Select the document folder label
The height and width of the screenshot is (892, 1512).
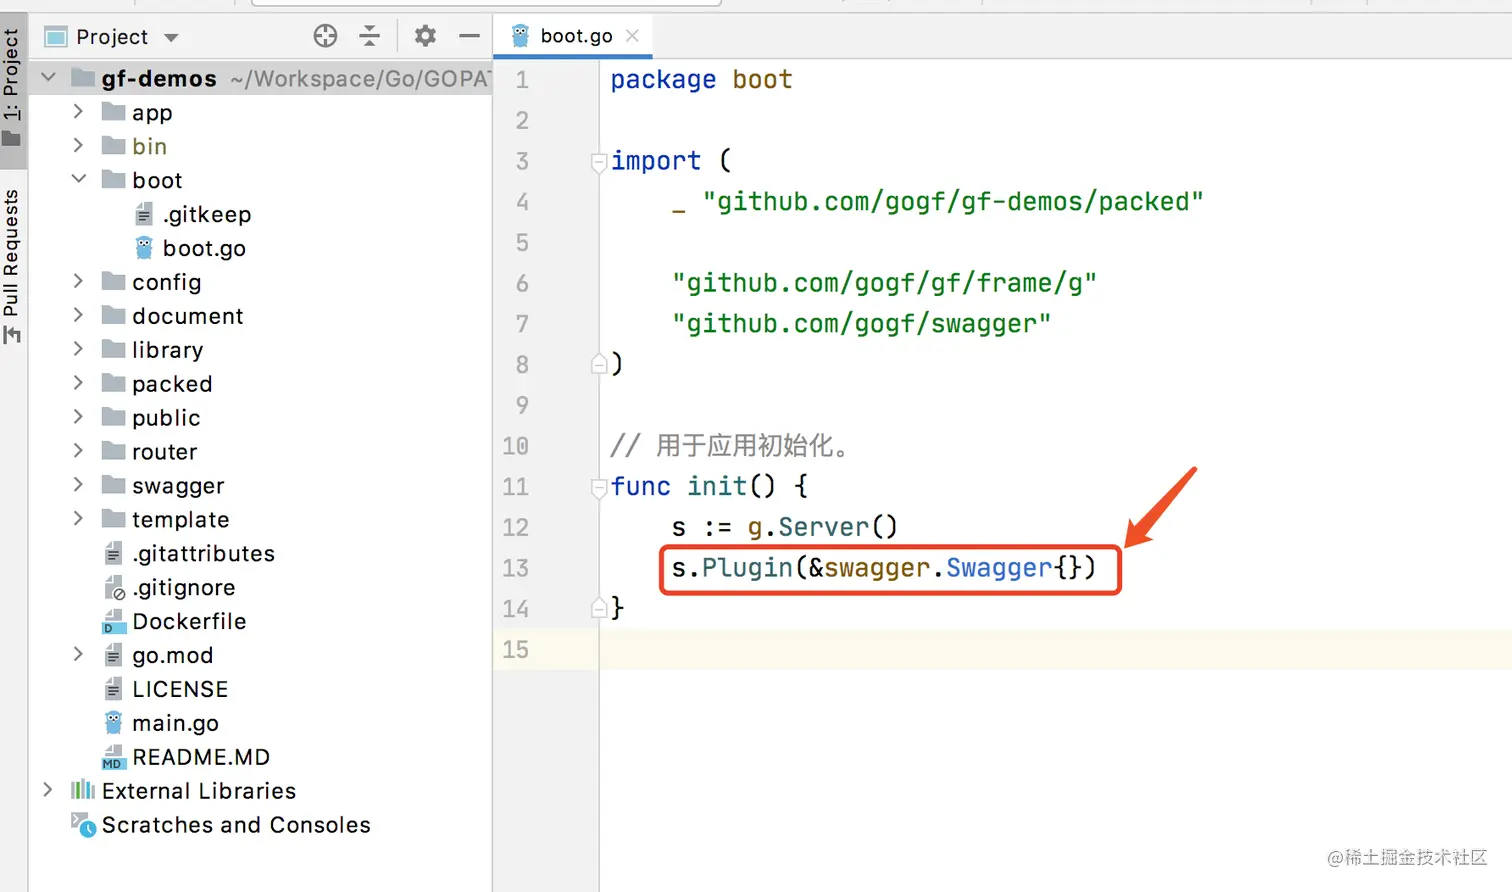pyautogui.click(x=187, y=316)
